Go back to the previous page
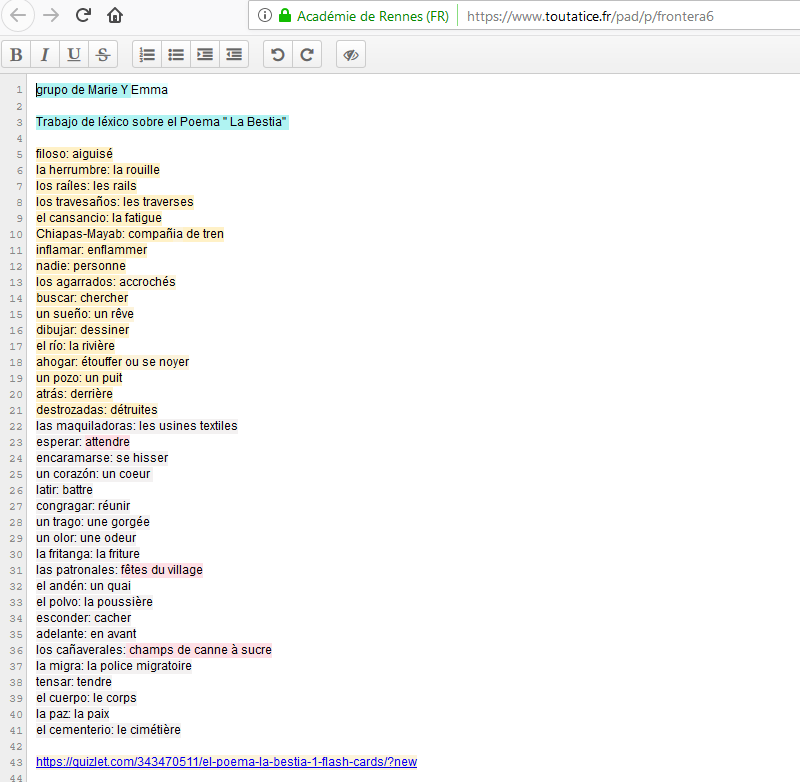 pos(18,15)
